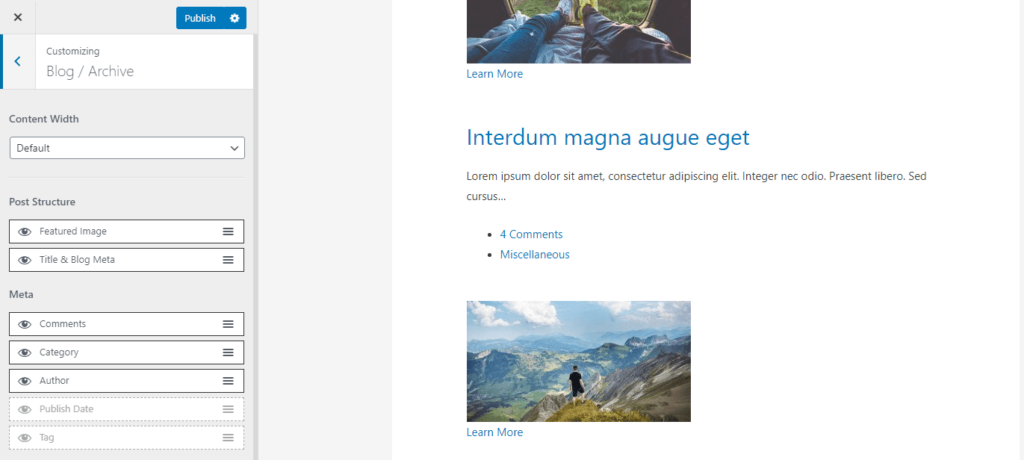
Task: Toggle visibility of Comments meta item
Action: [x=25, y=324]
